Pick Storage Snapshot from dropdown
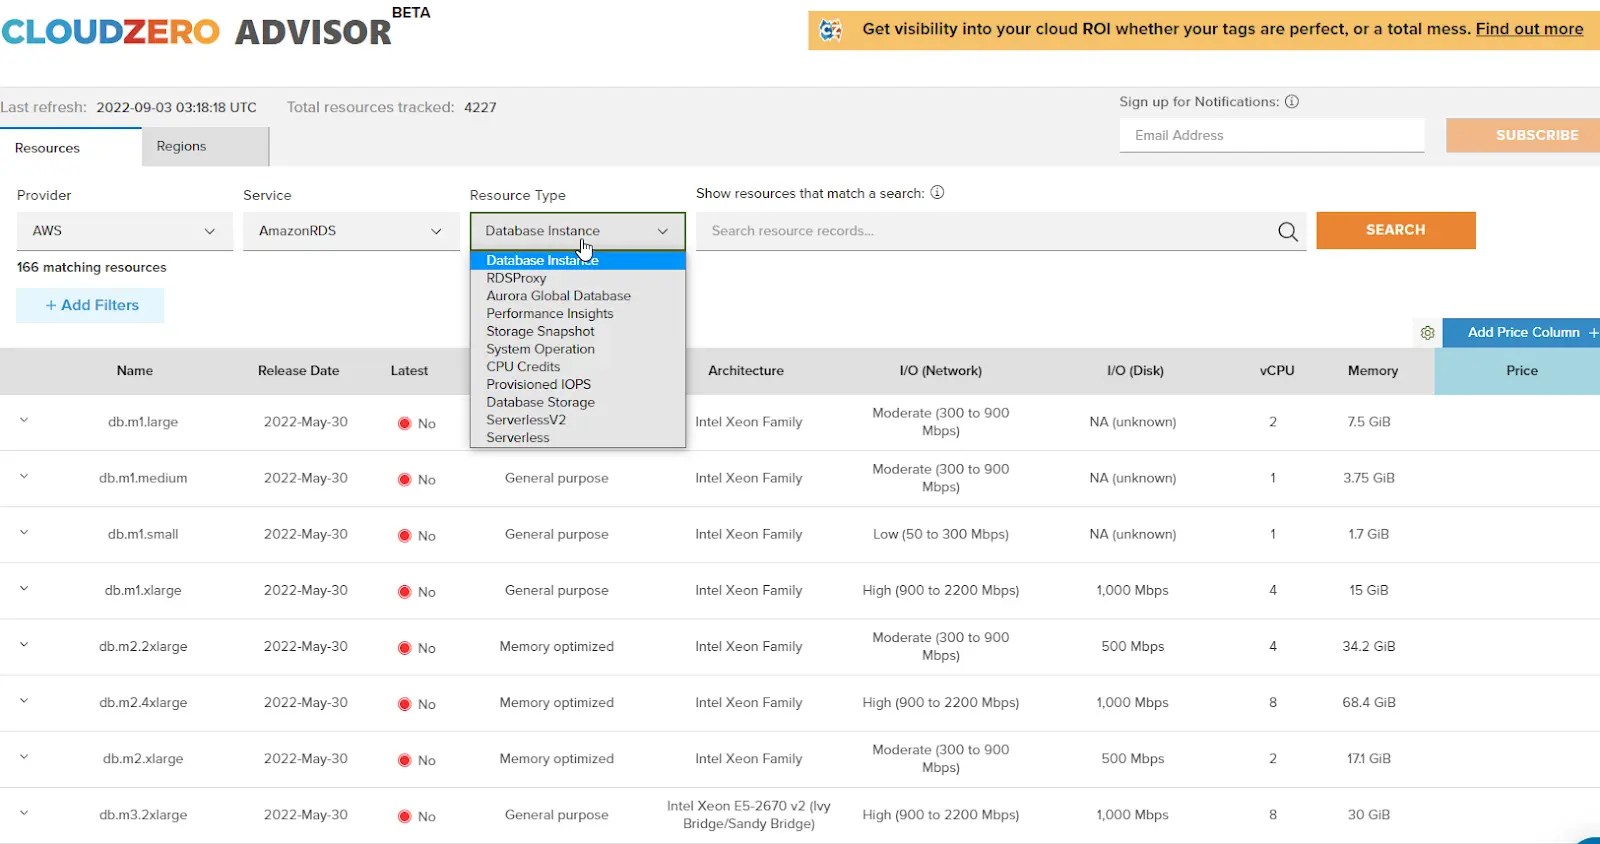Screen dimensions: 1600x844 click(x=578, y=331)
